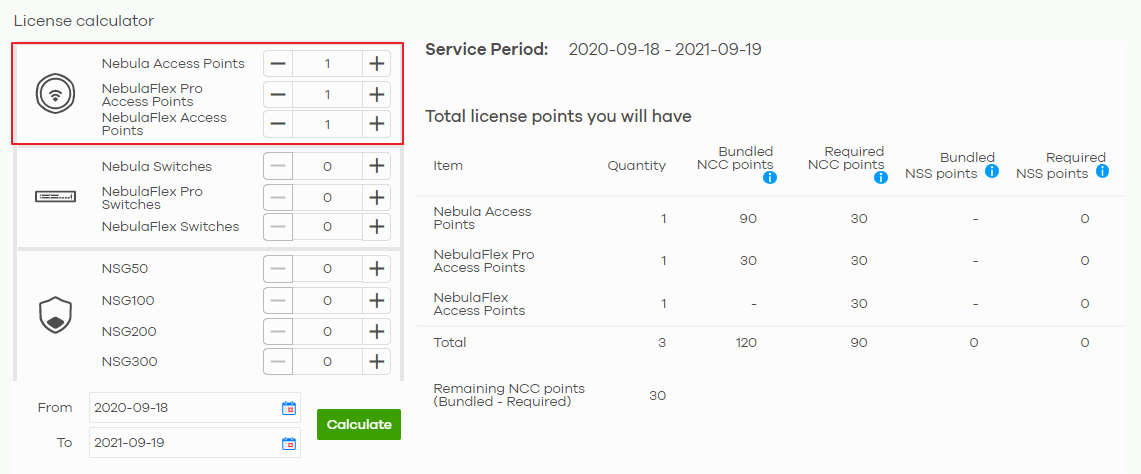This screenshot has width=1141, height=474.
Task: Decrease NebulaFlex Pro Access Points quantity
Action: pyautogui.click(x=278, y=95)
